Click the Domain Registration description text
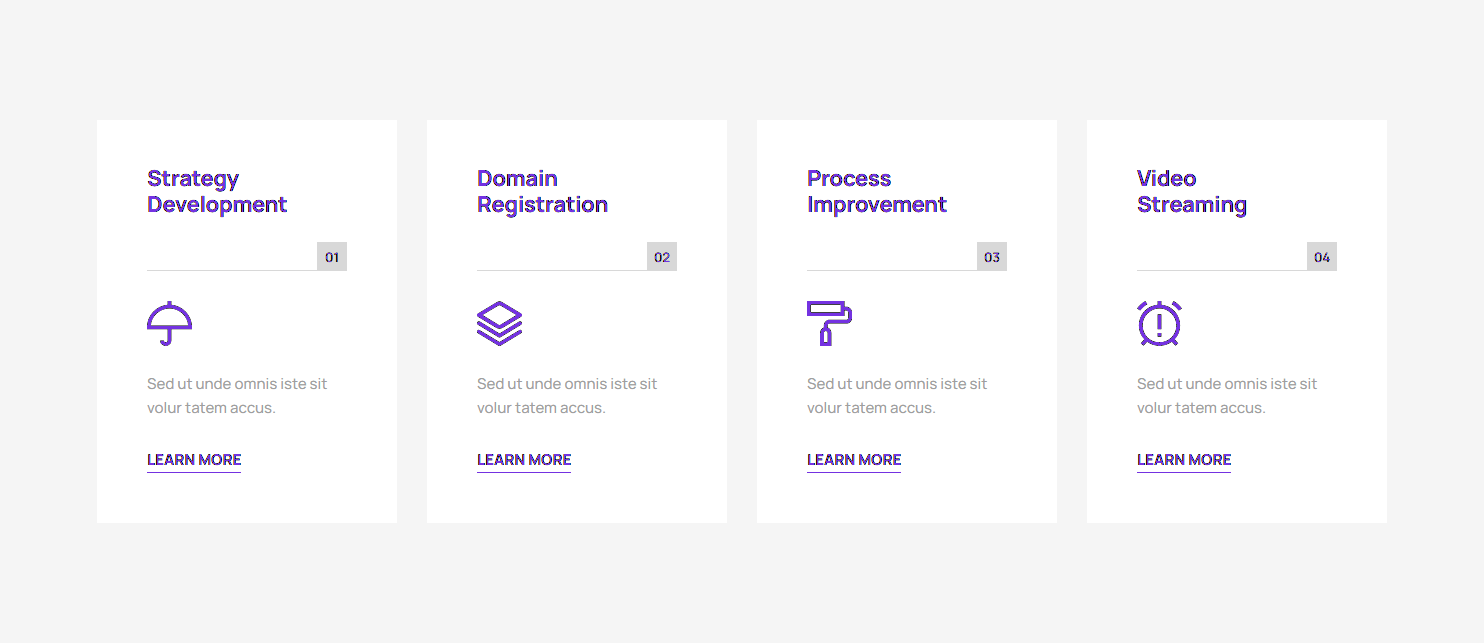Viewport: 1484px width, 643px height. click(567, 396)
